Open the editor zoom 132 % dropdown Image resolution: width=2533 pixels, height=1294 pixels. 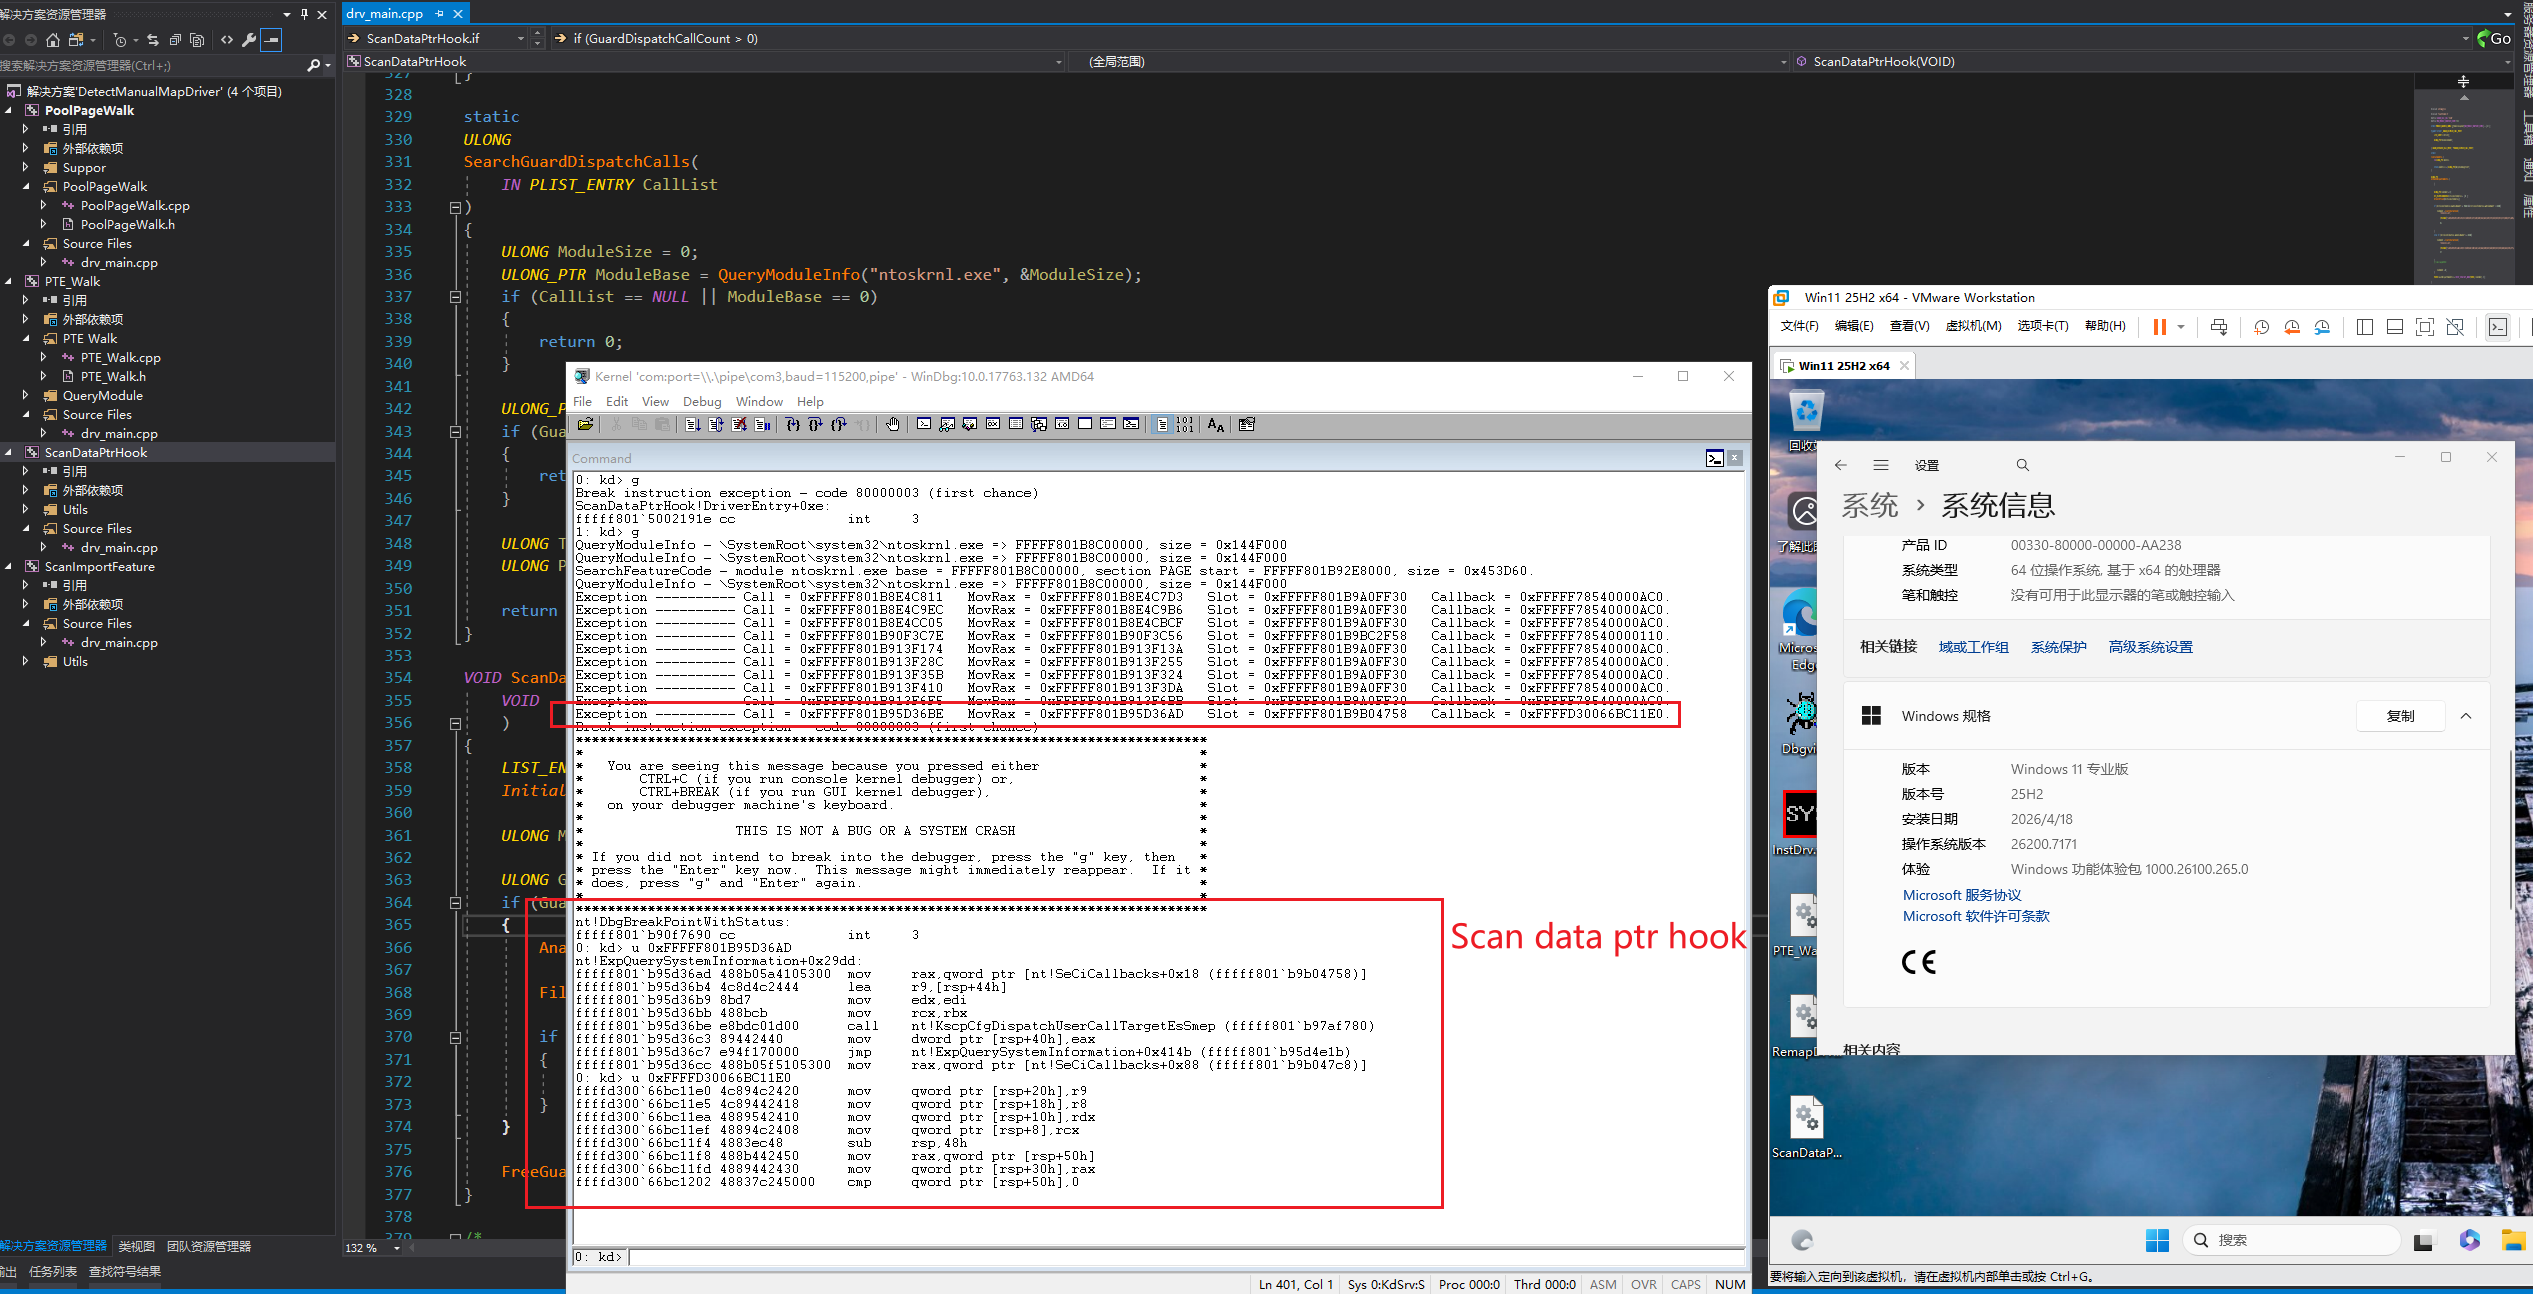tap(397, 1248)
